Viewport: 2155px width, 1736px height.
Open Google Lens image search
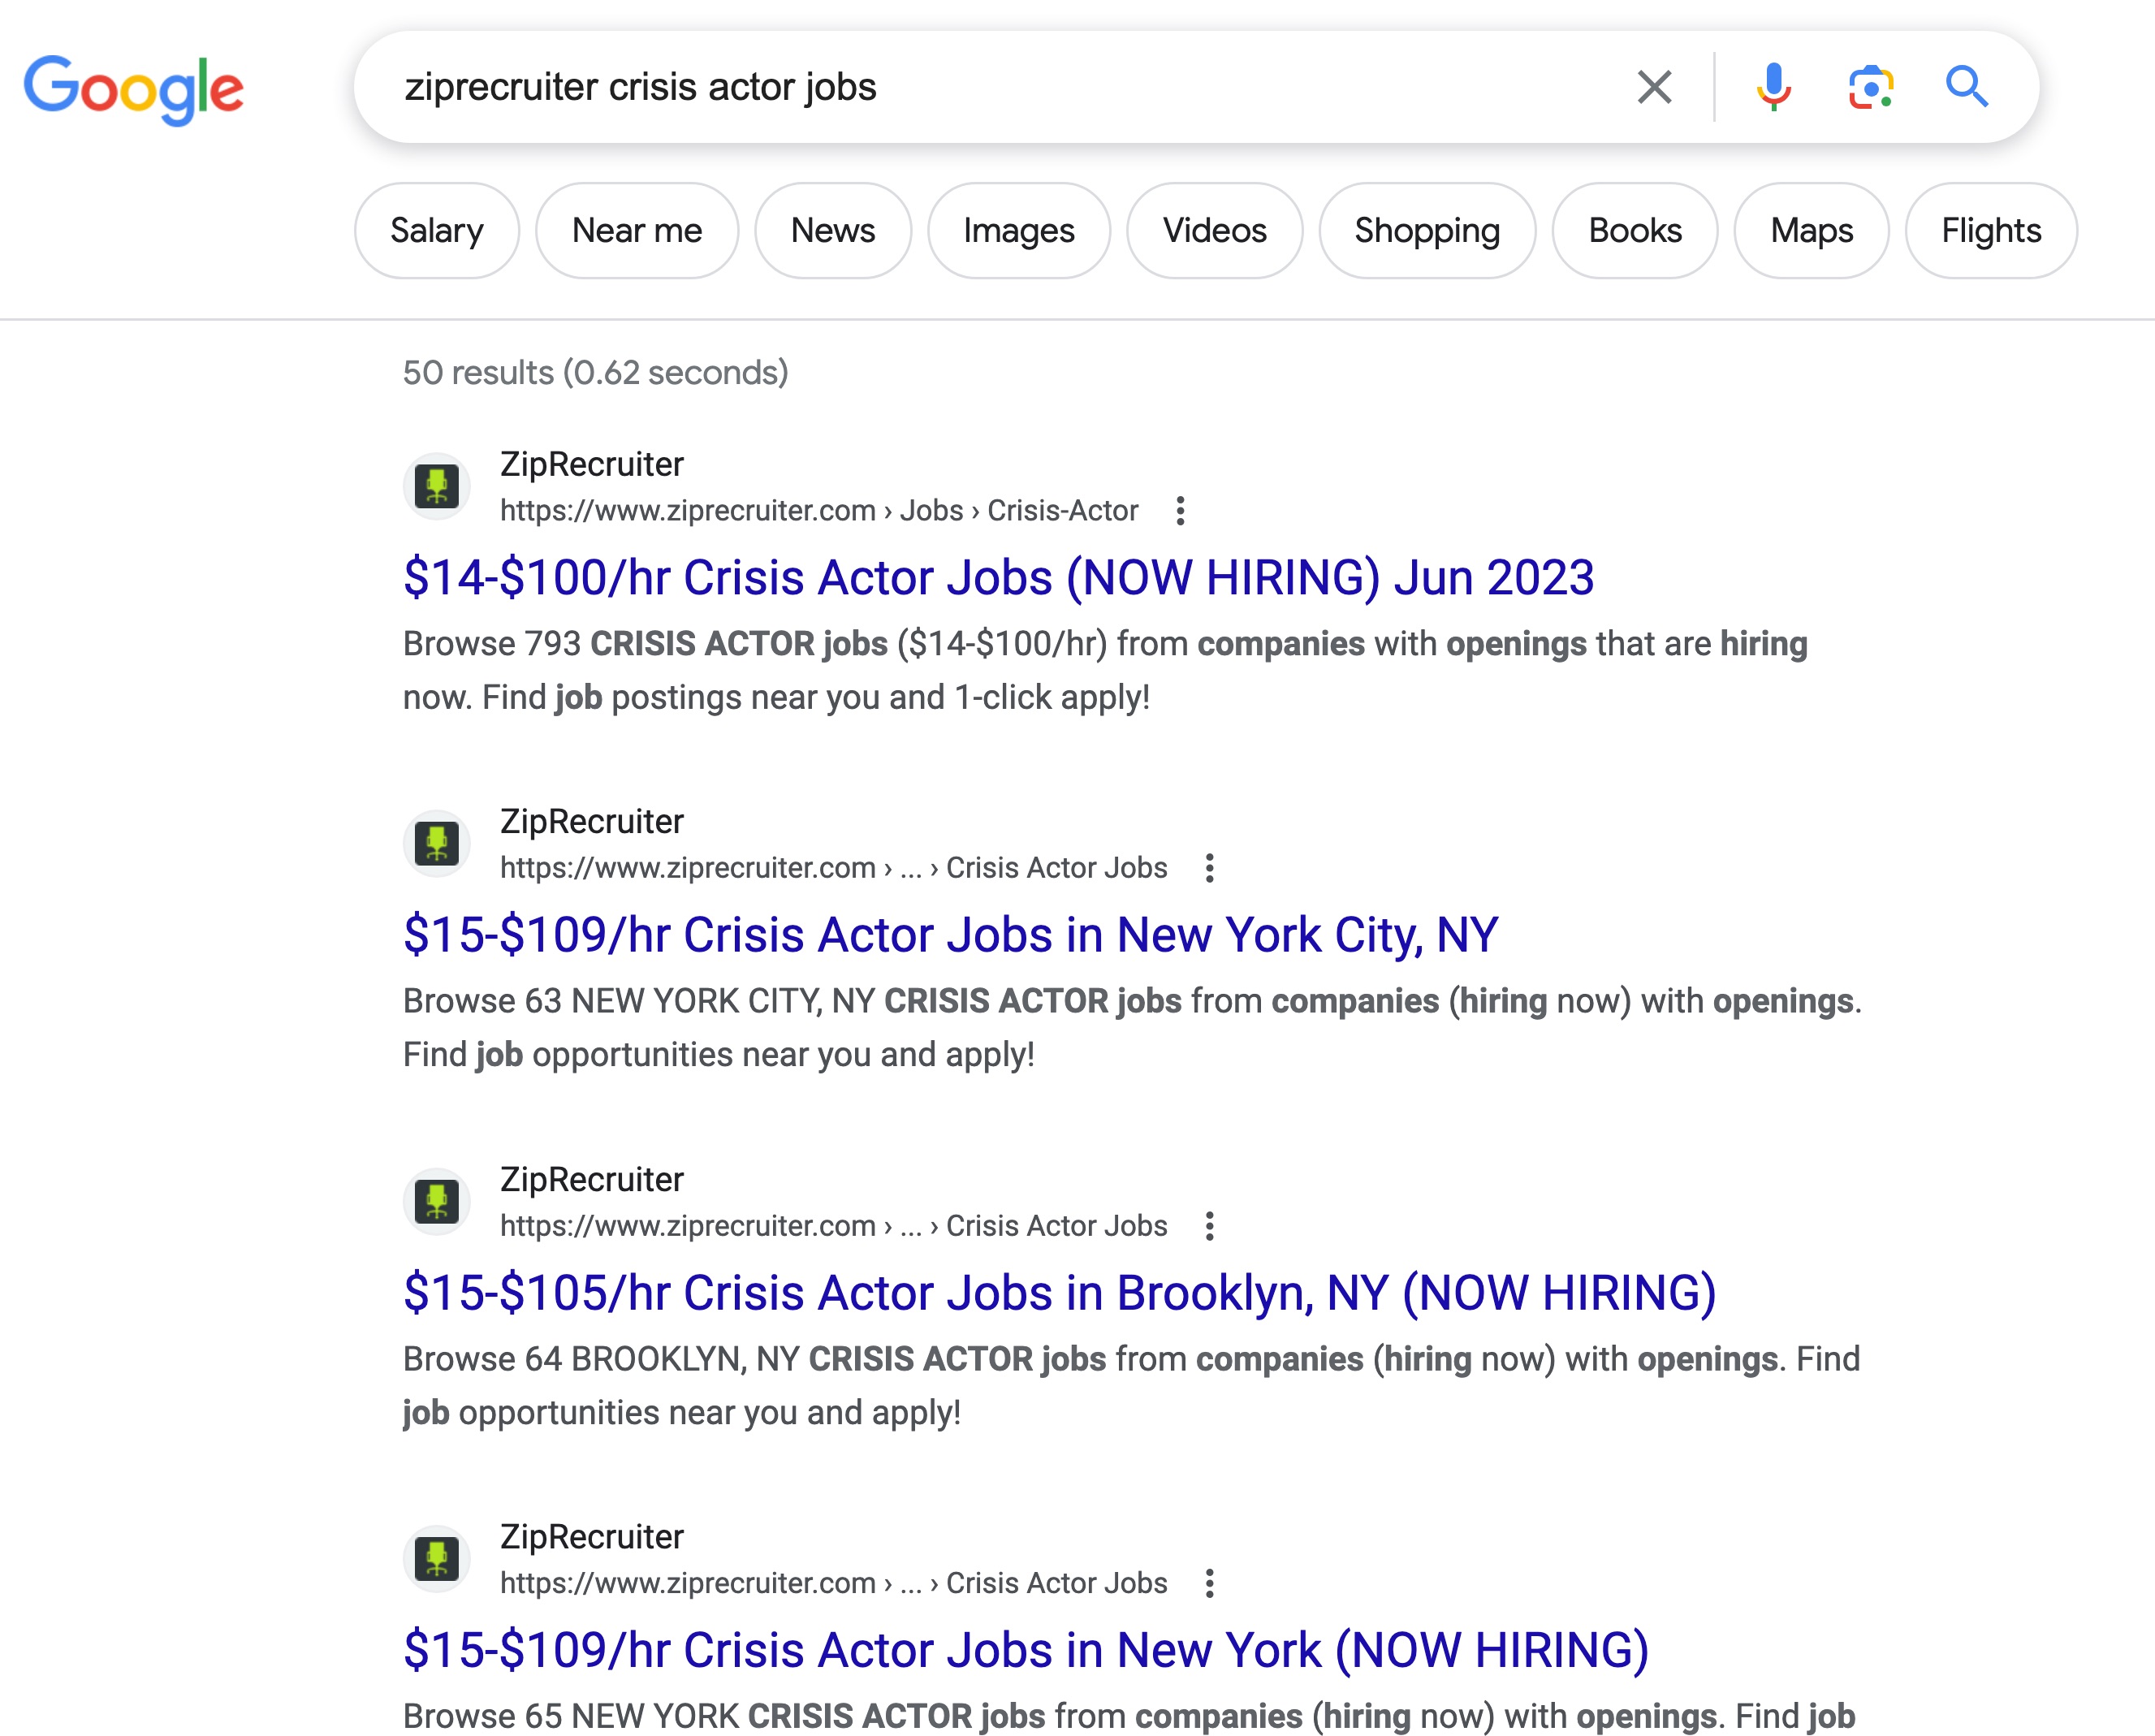tap(1870, 87)
